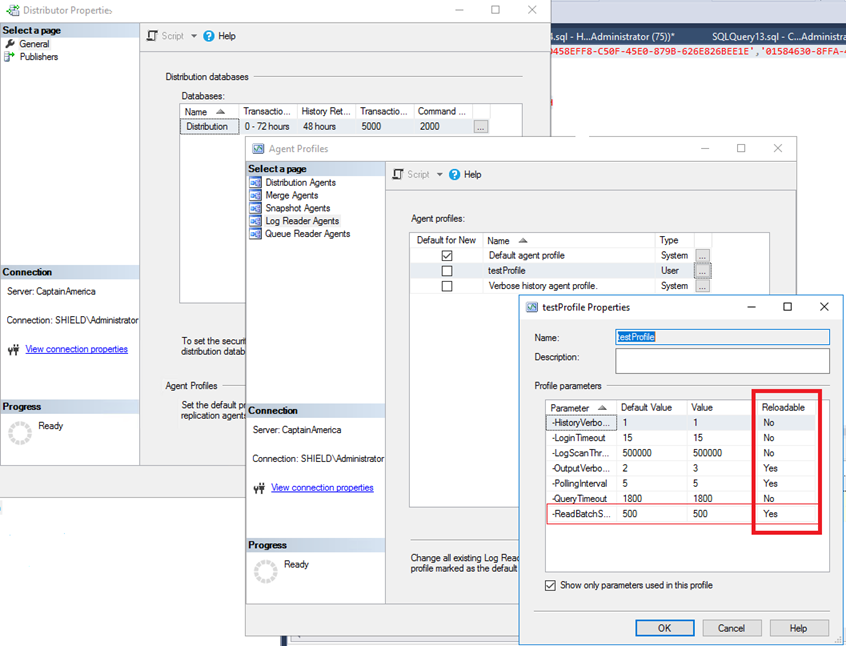Select the -PollingInterval parameter
846x646 pixels.
(x=579, y=483)
